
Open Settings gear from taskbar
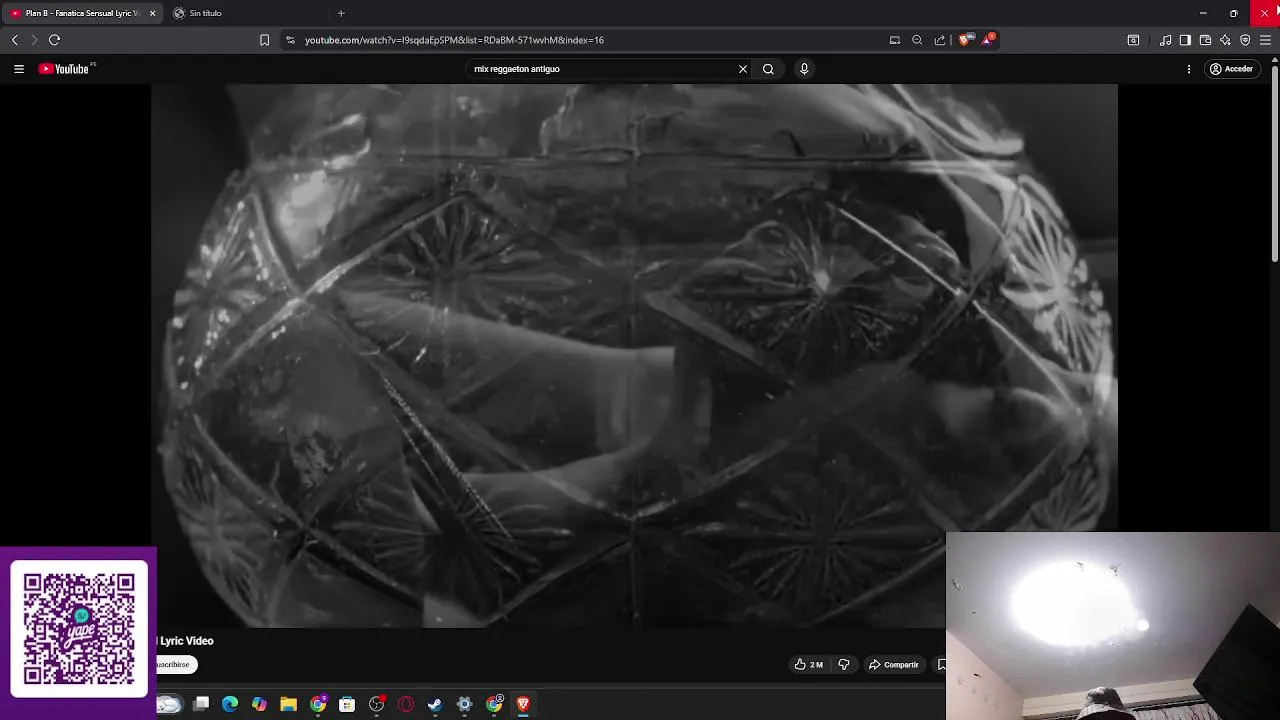pyautogui.click(x=464, y=705)
